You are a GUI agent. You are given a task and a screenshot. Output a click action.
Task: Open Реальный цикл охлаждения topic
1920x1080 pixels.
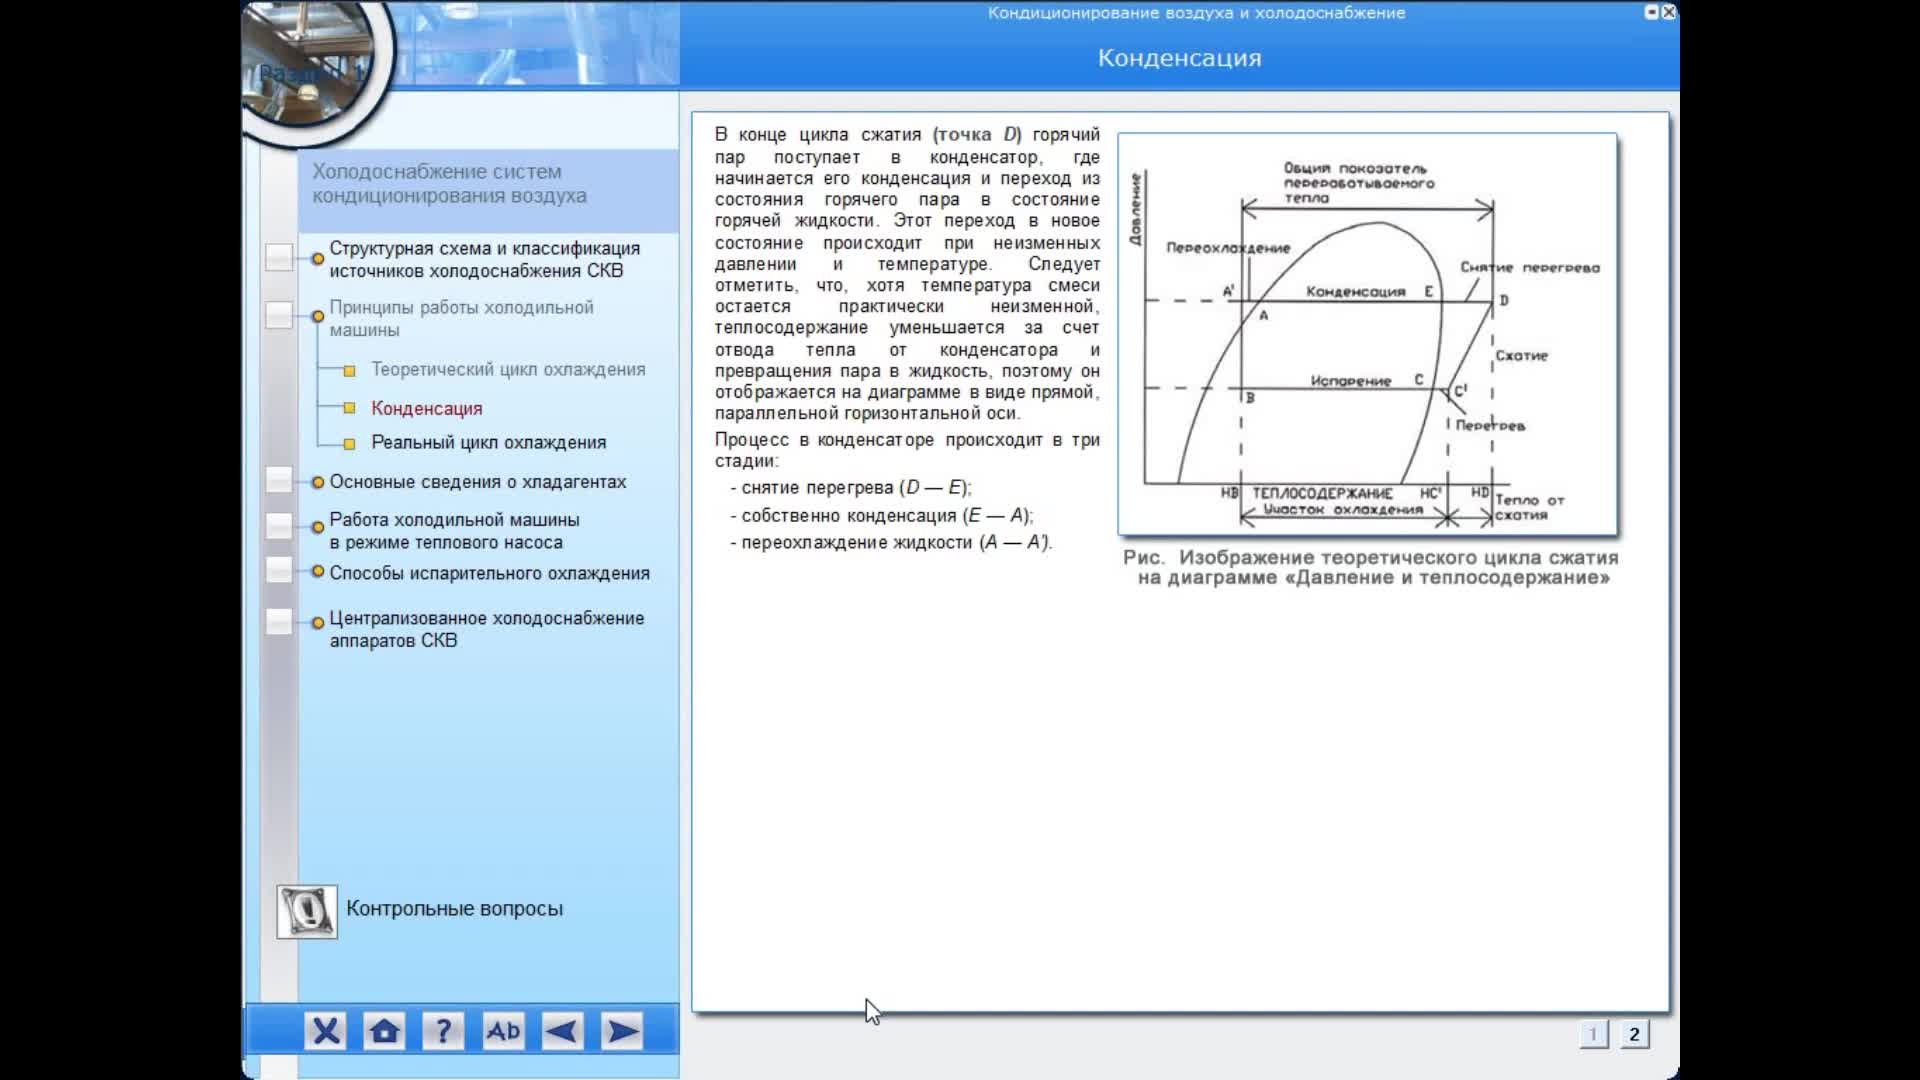tap(488, 443)
